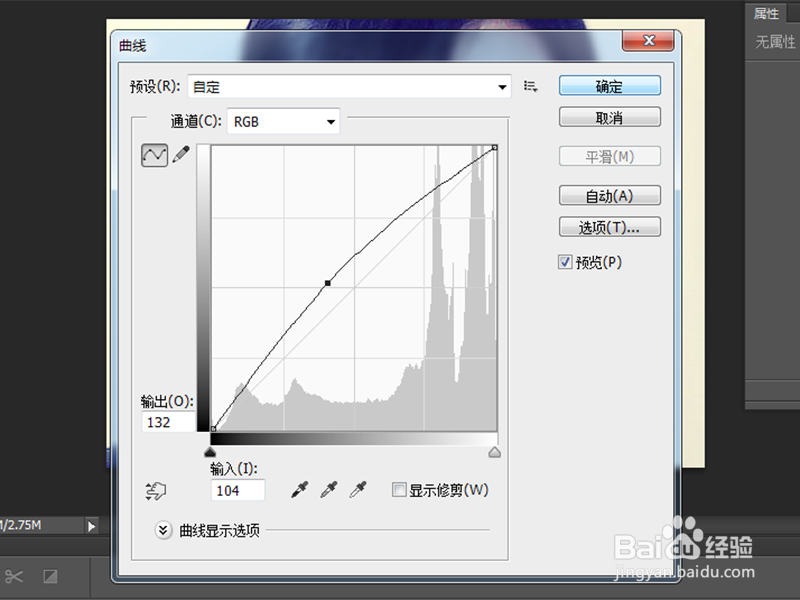Click the transition square icon in timeline bar
The image size is (800, 600).
click(x=50, y=577)
